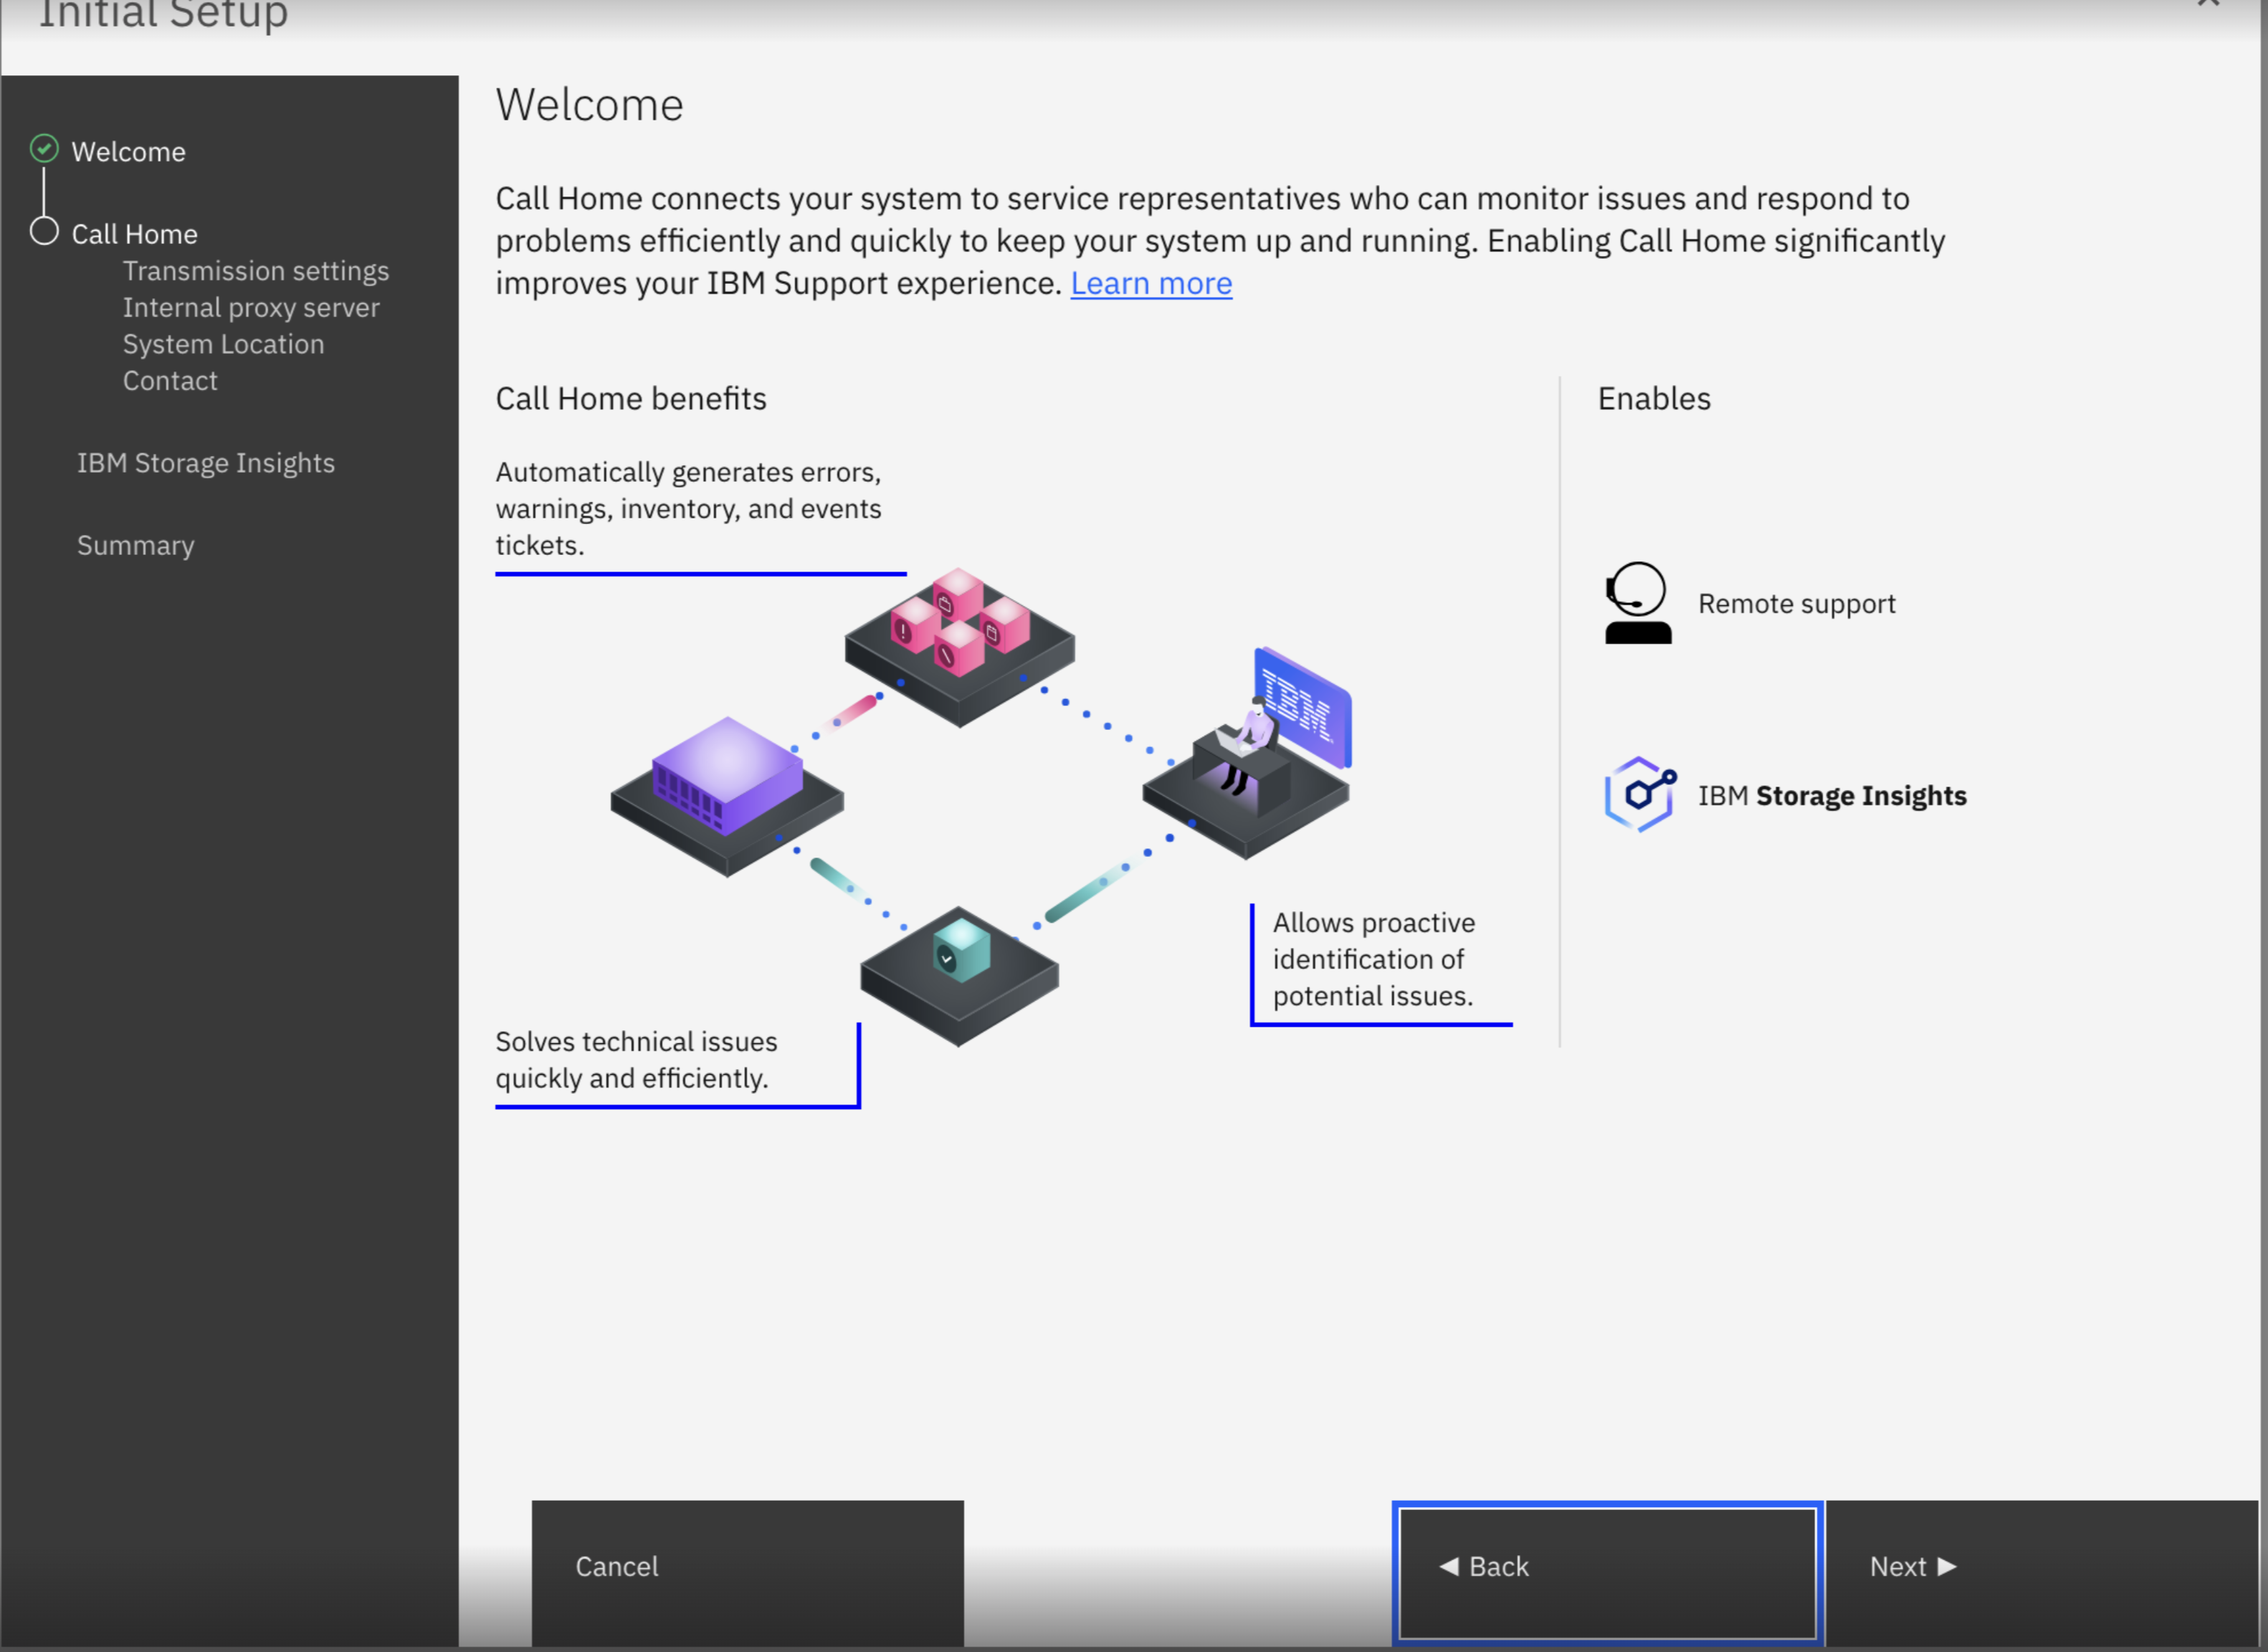2268x1652 pixels.
Task: Close the Initial Setup dialog
Action: (x=2208, y=4)
